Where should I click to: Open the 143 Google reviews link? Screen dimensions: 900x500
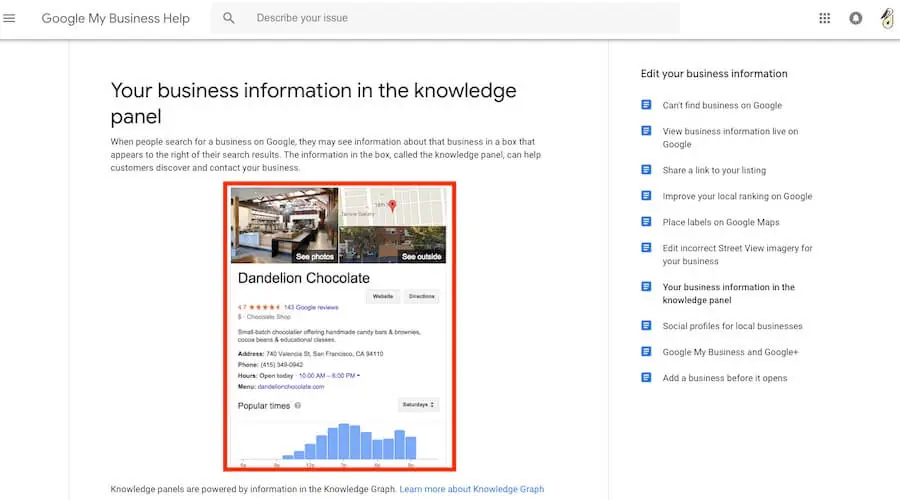311,307
